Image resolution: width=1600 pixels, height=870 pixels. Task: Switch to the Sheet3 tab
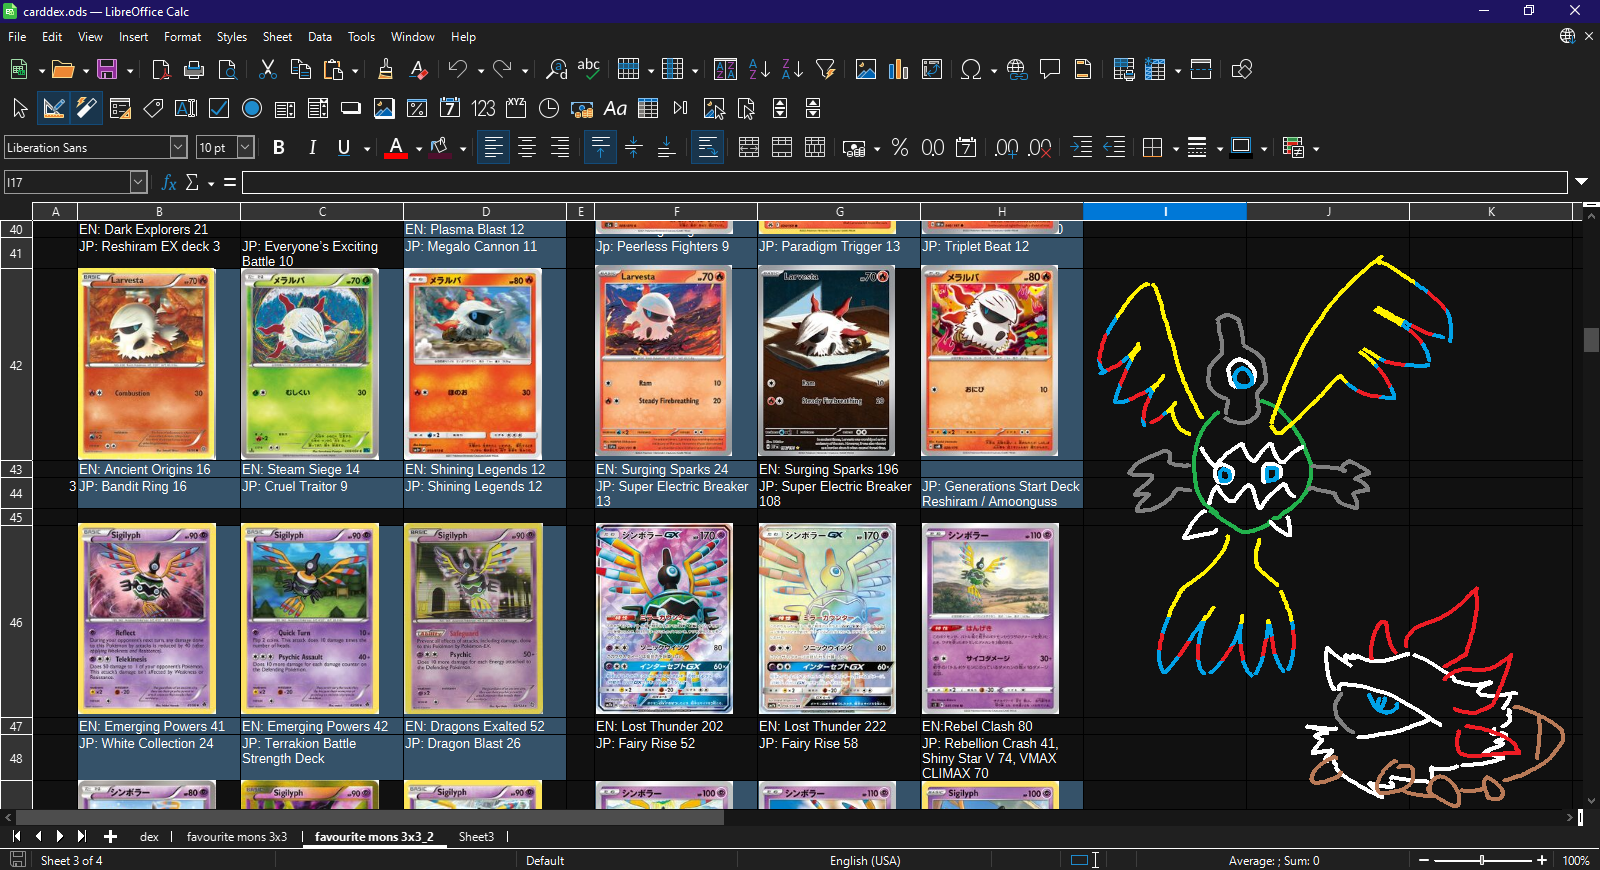[476, 837]
